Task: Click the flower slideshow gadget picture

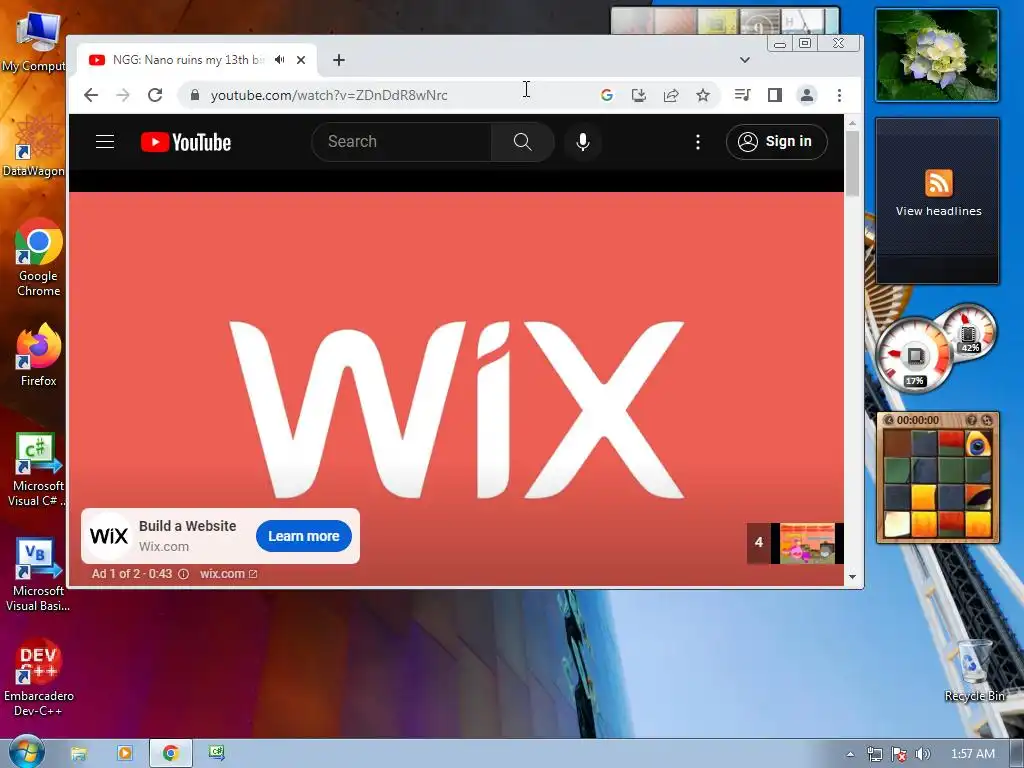Action: point(937,56)
